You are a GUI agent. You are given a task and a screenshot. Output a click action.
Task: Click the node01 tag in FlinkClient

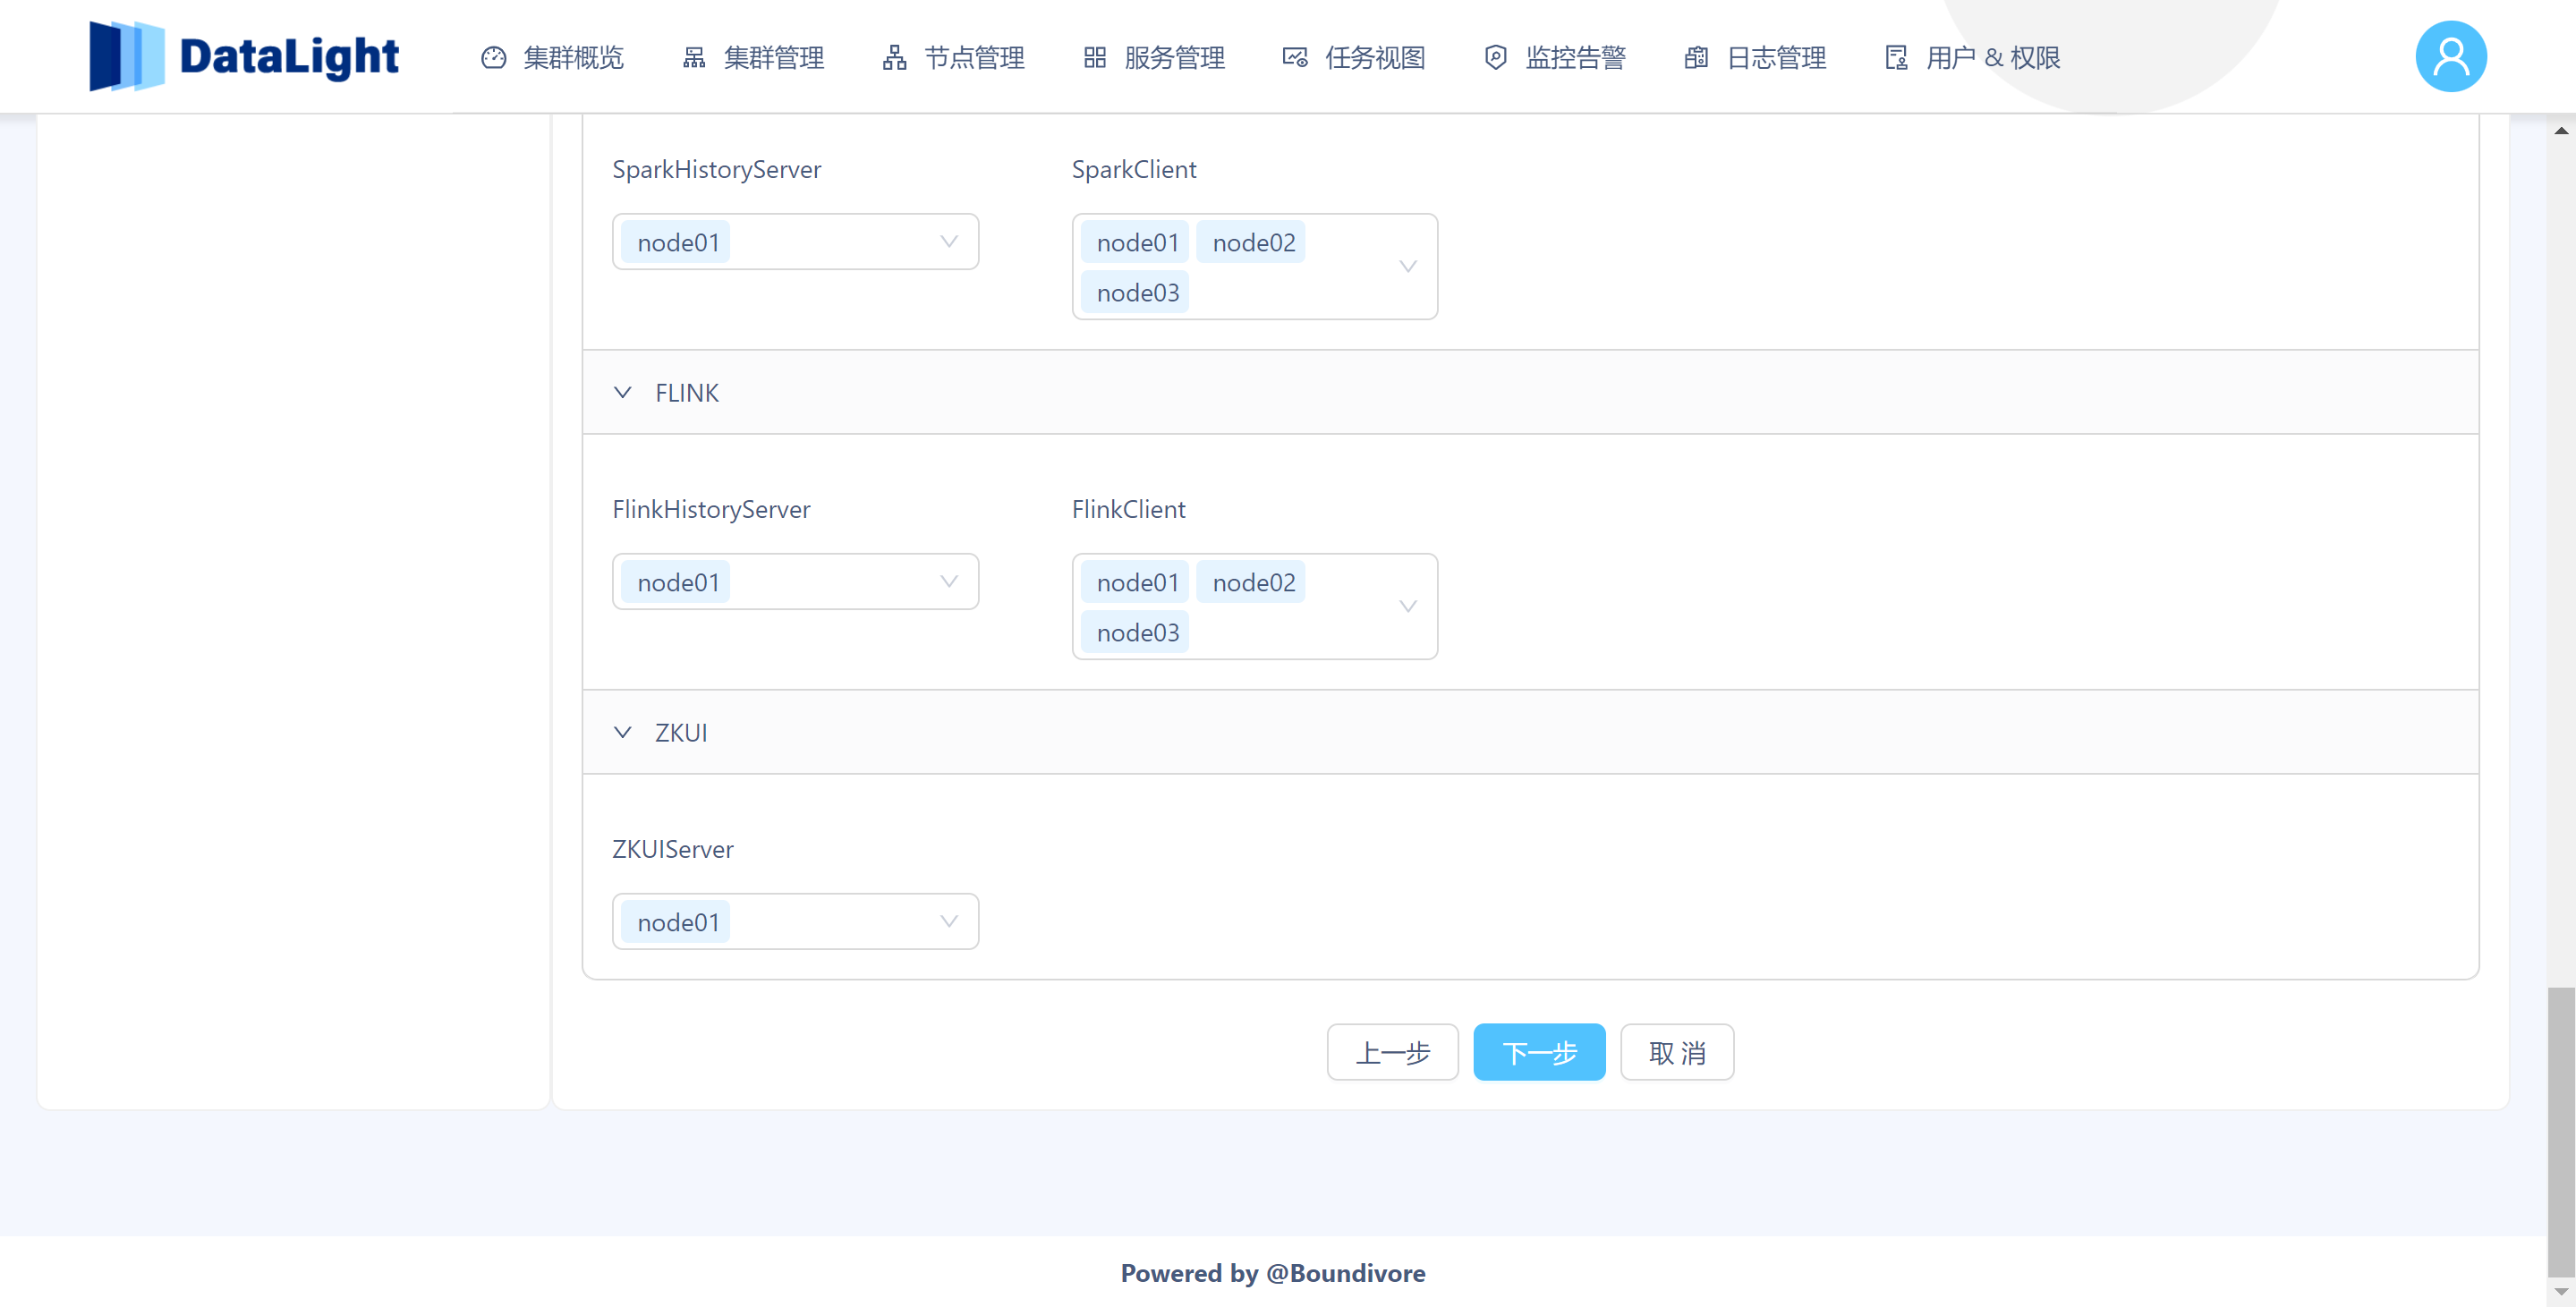click(1135, 583)
